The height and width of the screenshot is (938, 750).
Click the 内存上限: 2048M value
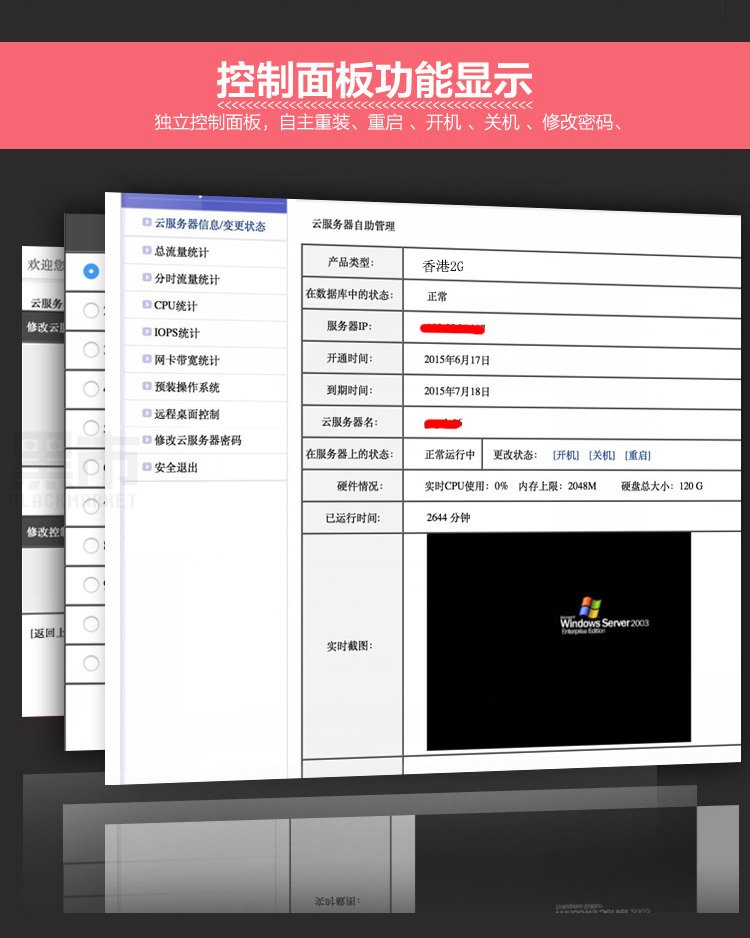coord(557,486)
